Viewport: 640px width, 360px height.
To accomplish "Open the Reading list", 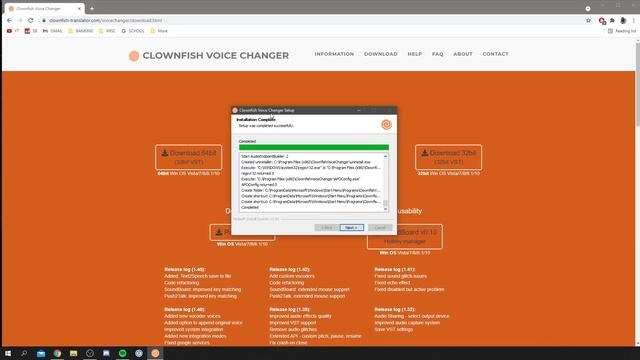I will point(622,31).
